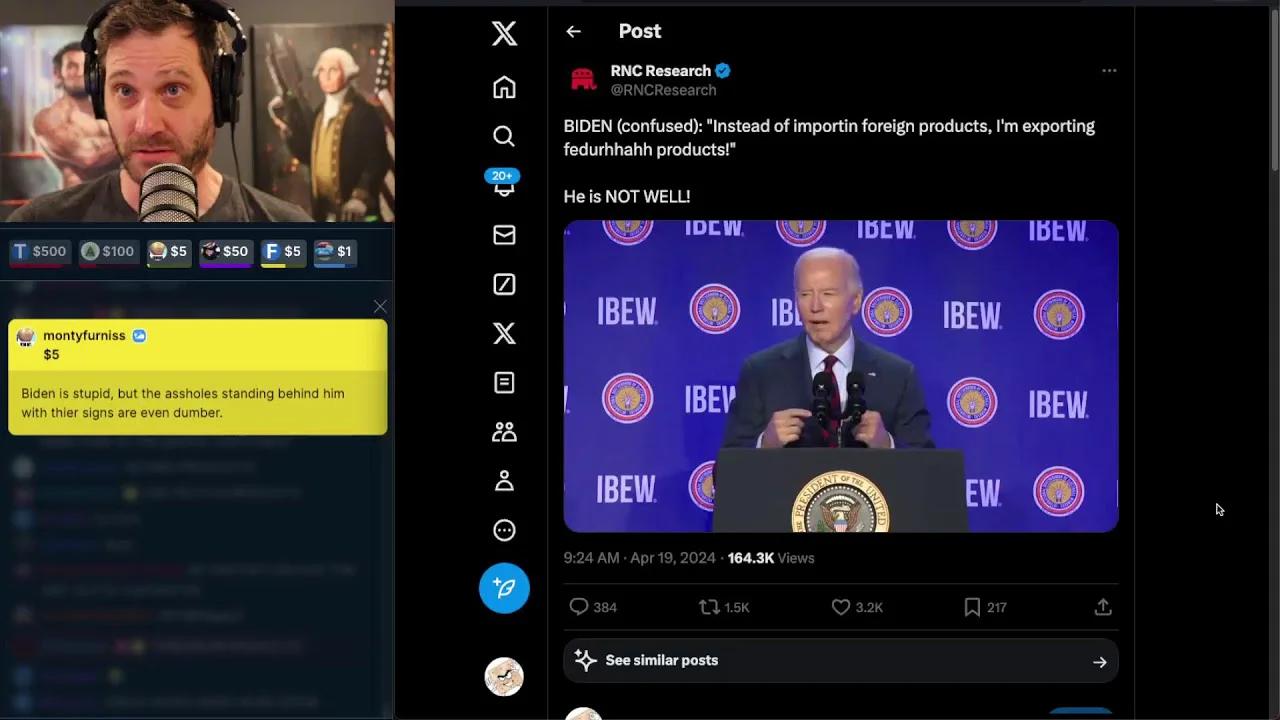1280x720 pixels.
Task: Open RNC Research display name link
Action: 660,71
